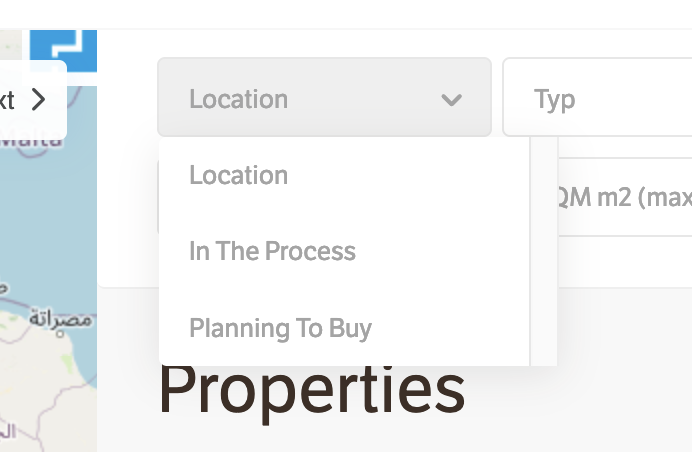692x452 pixels.
Task: Click the 'Properties' heading
Action: [311, 390]
